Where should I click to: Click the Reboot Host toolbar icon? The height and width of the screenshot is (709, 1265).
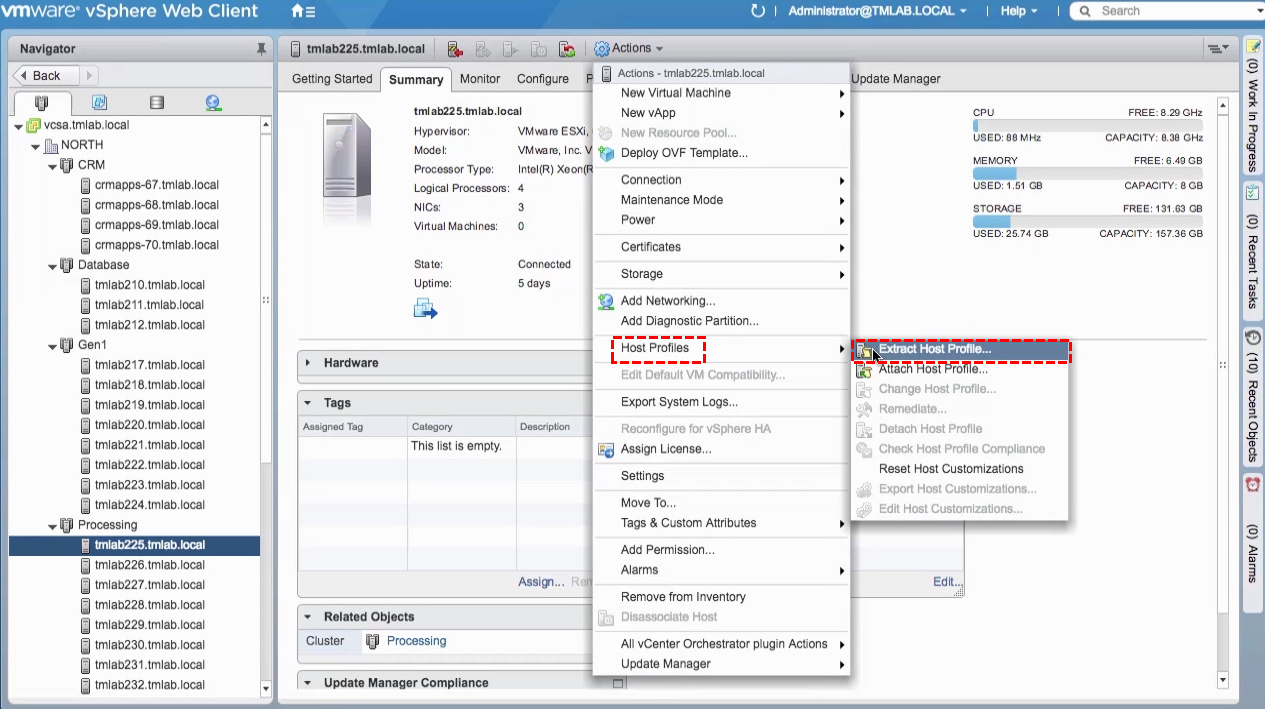[566, 48]
